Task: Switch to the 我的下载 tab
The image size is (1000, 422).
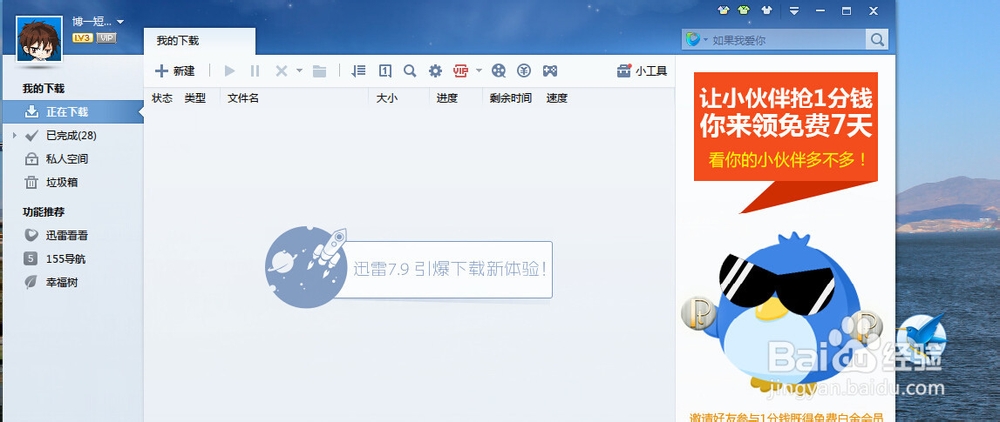Action: 199,41
